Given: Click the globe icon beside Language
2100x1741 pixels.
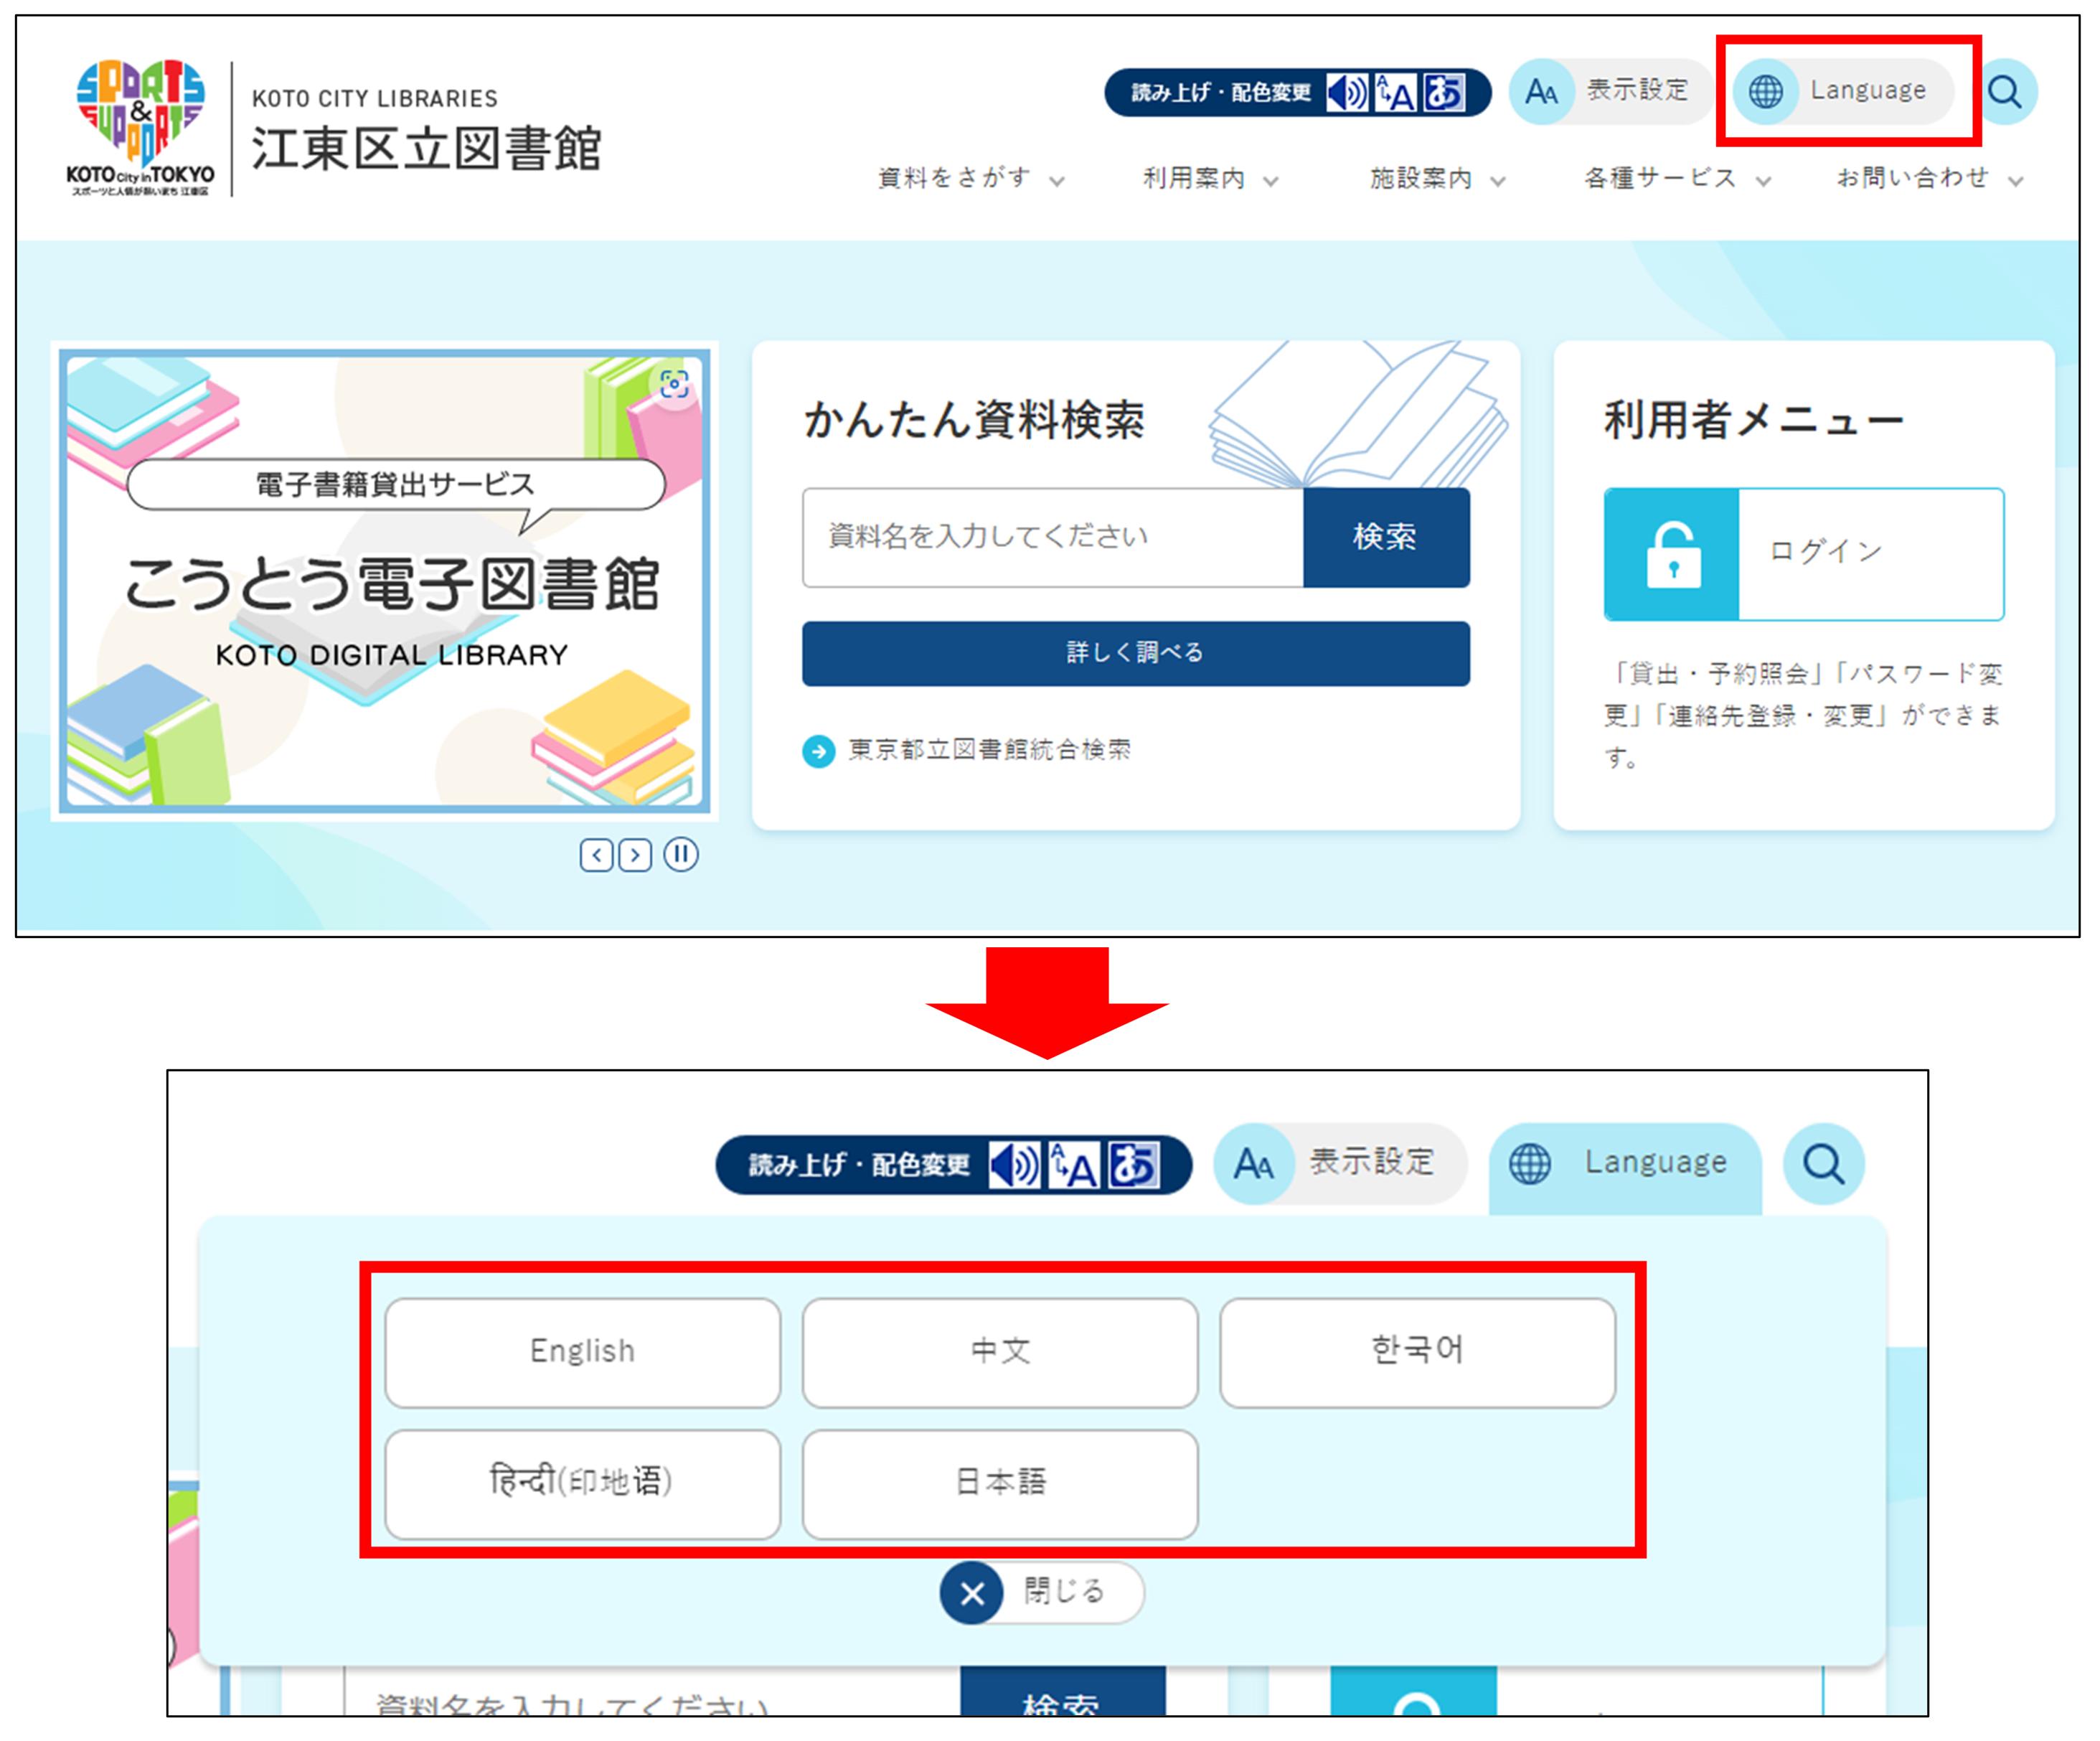Looking at the screenshot, I should point(1767,90).
